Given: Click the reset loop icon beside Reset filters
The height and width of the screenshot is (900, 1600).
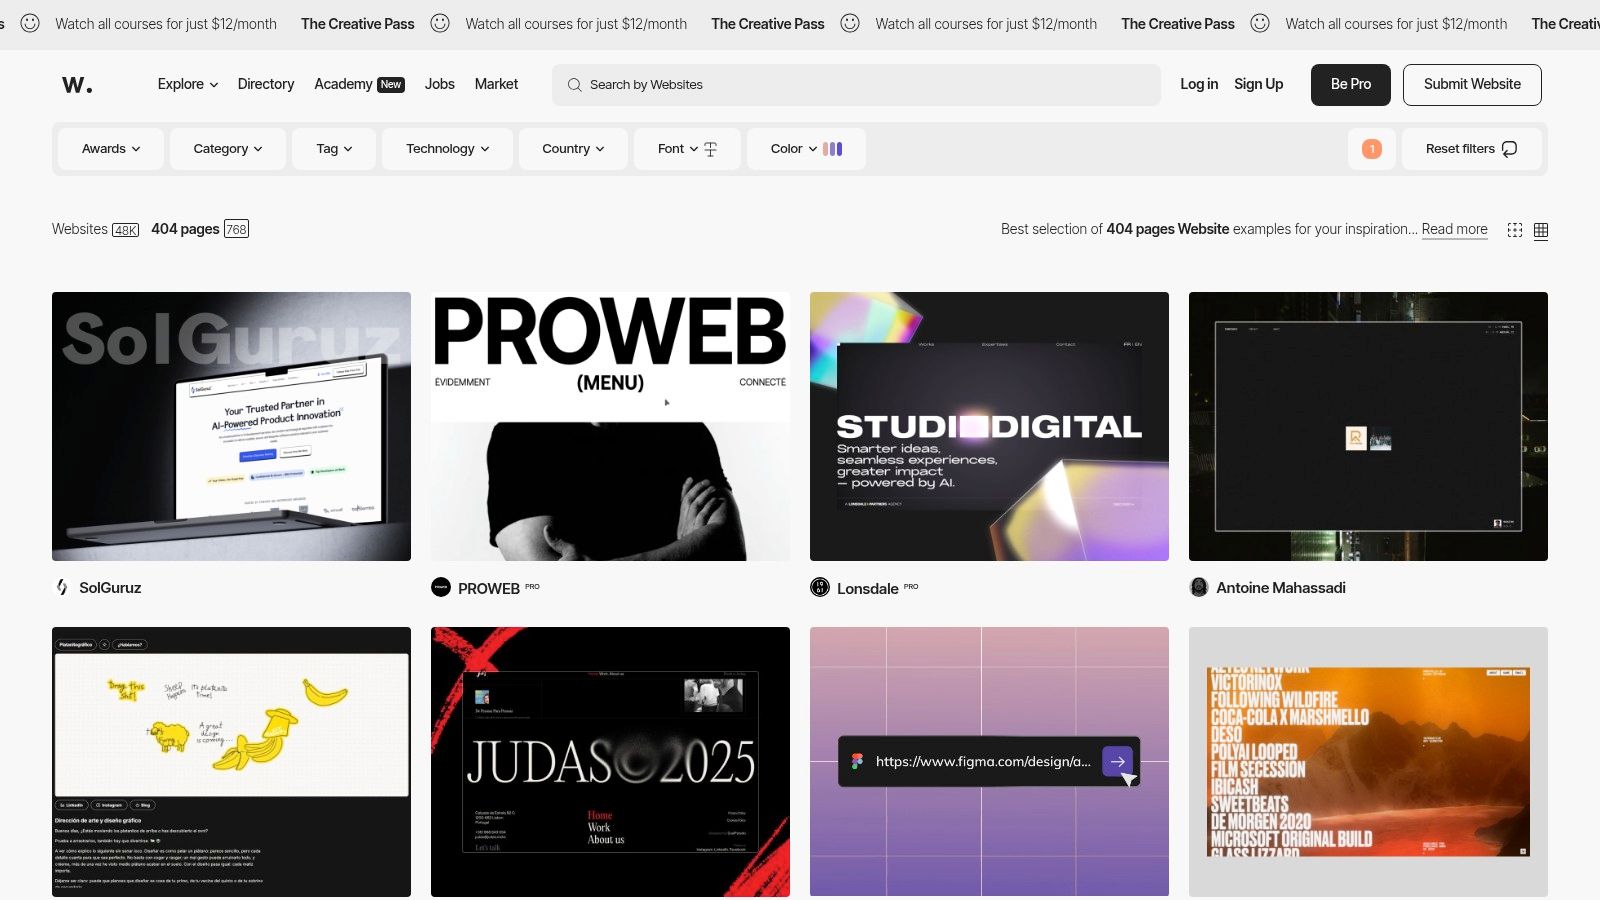Looking at the screenshot, I should point(1508,148).
